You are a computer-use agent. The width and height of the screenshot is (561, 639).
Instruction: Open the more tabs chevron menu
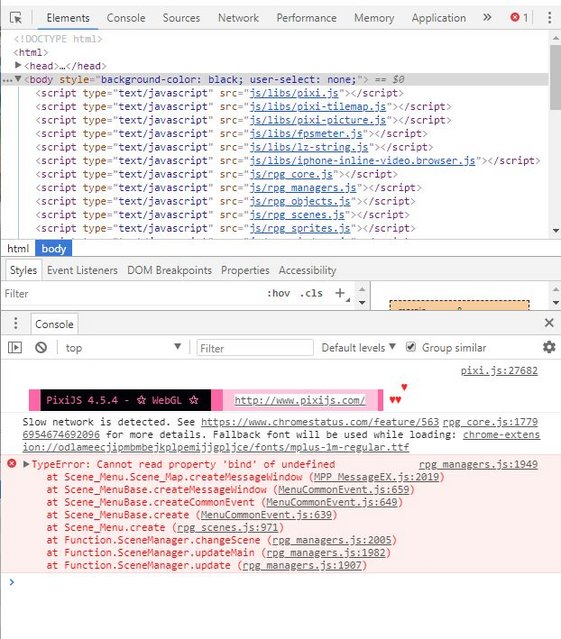pyautogui.click(x=487, y=17)
